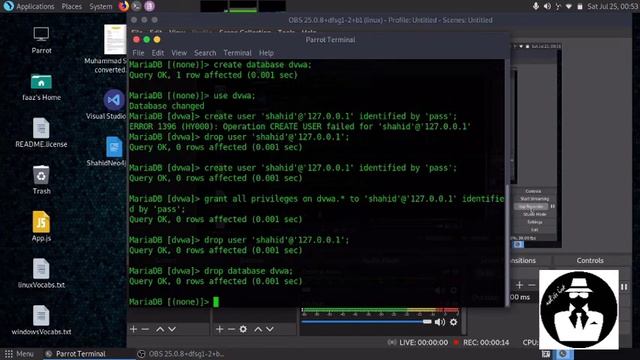Open faaz's Home folder icon
The width and height of the screenshot is (640, 360).
click(41, 82)
